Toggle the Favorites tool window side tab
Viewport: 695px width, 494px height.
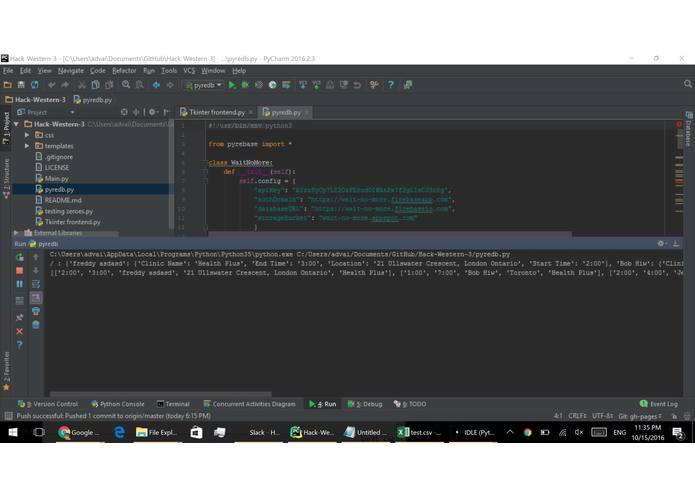tap(6, 371)
